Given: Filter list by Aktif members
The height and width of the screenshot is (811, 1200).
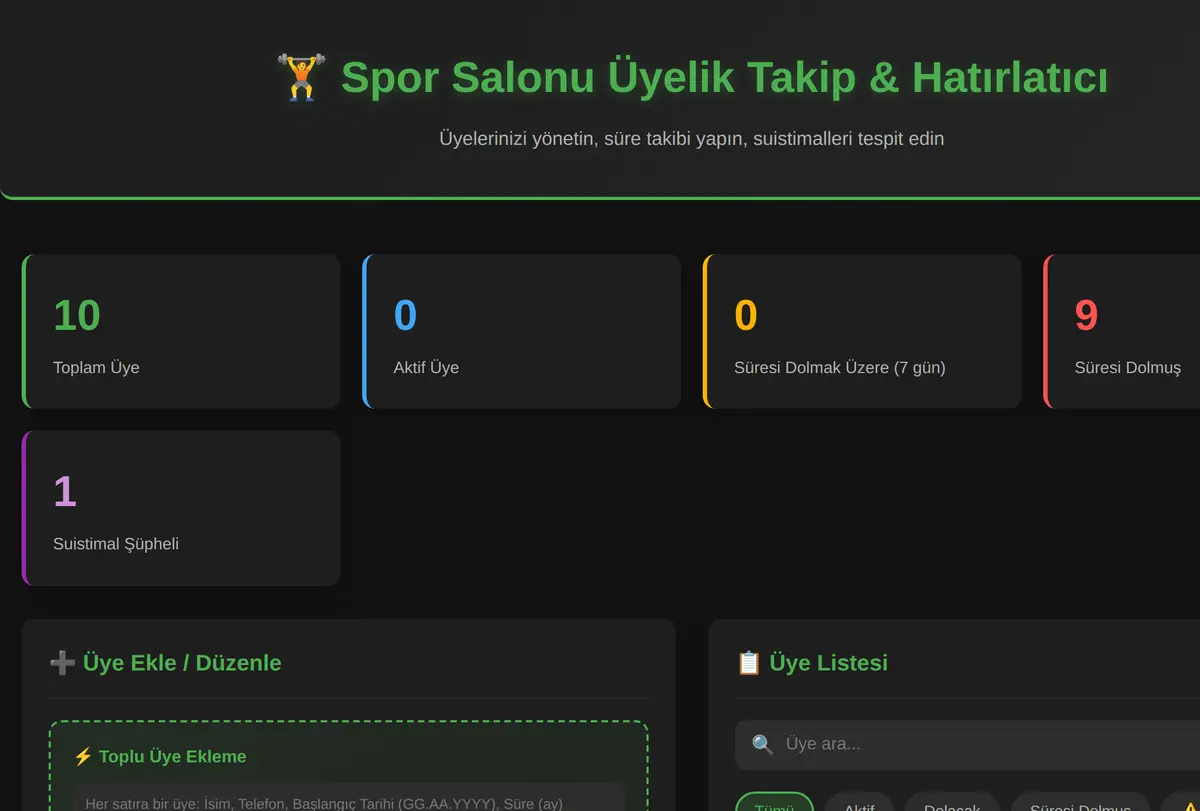Looking at the screenshot, I should click(859, 802).
